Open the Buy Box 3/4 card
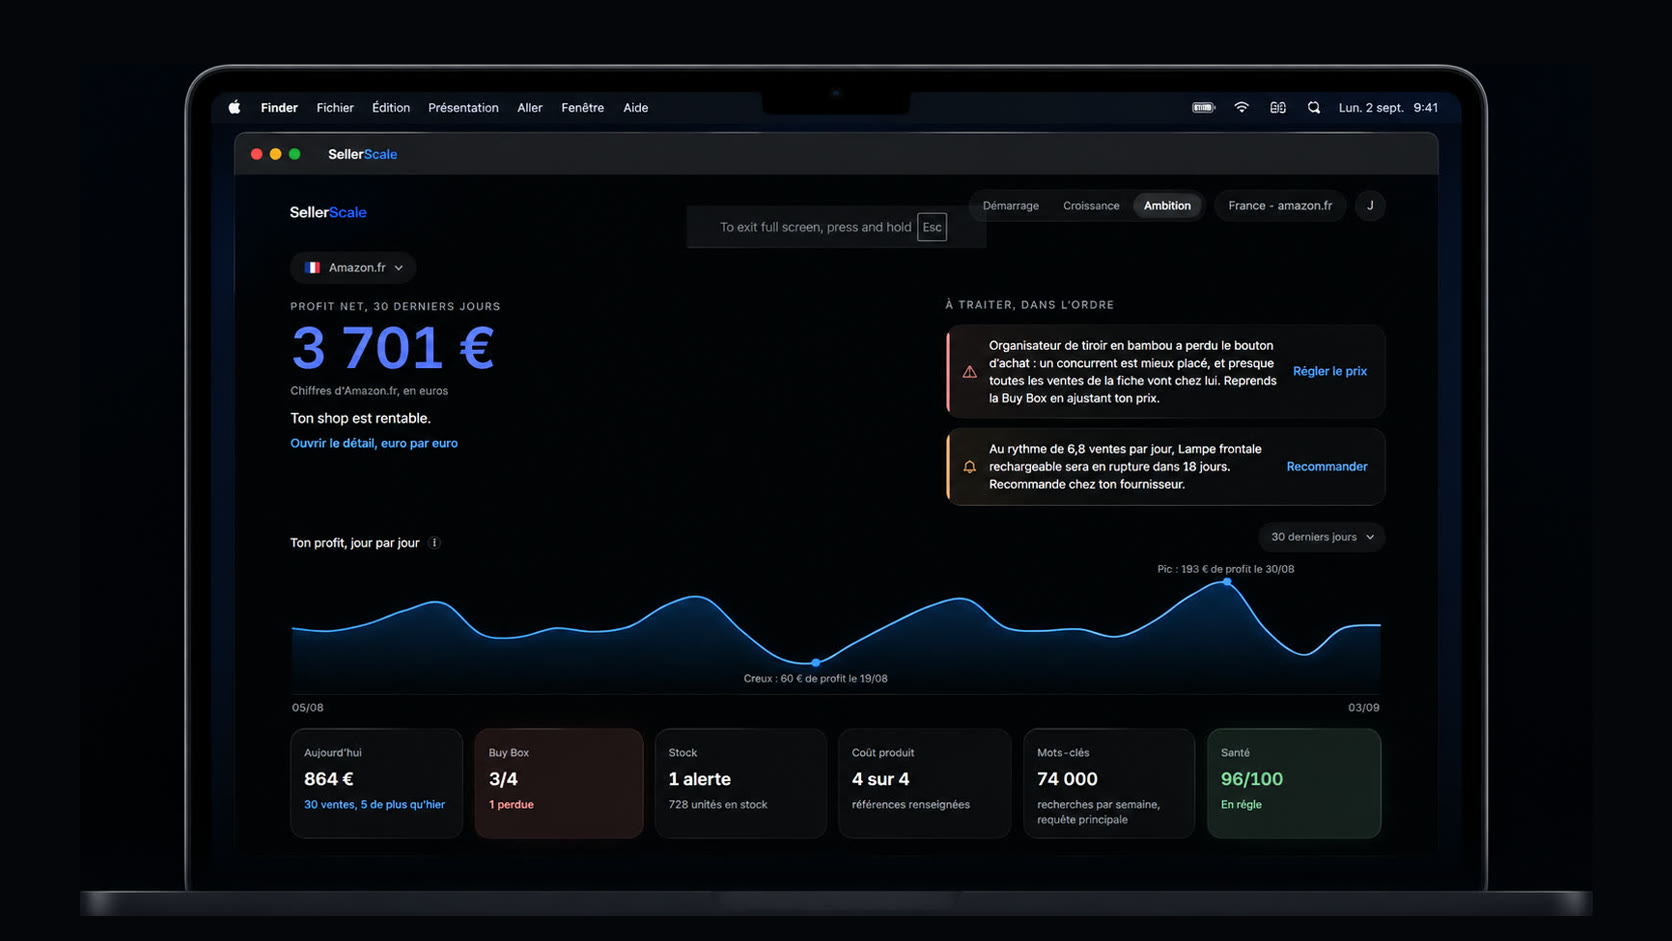This screenshot has width=1672, height=941. 559,783
